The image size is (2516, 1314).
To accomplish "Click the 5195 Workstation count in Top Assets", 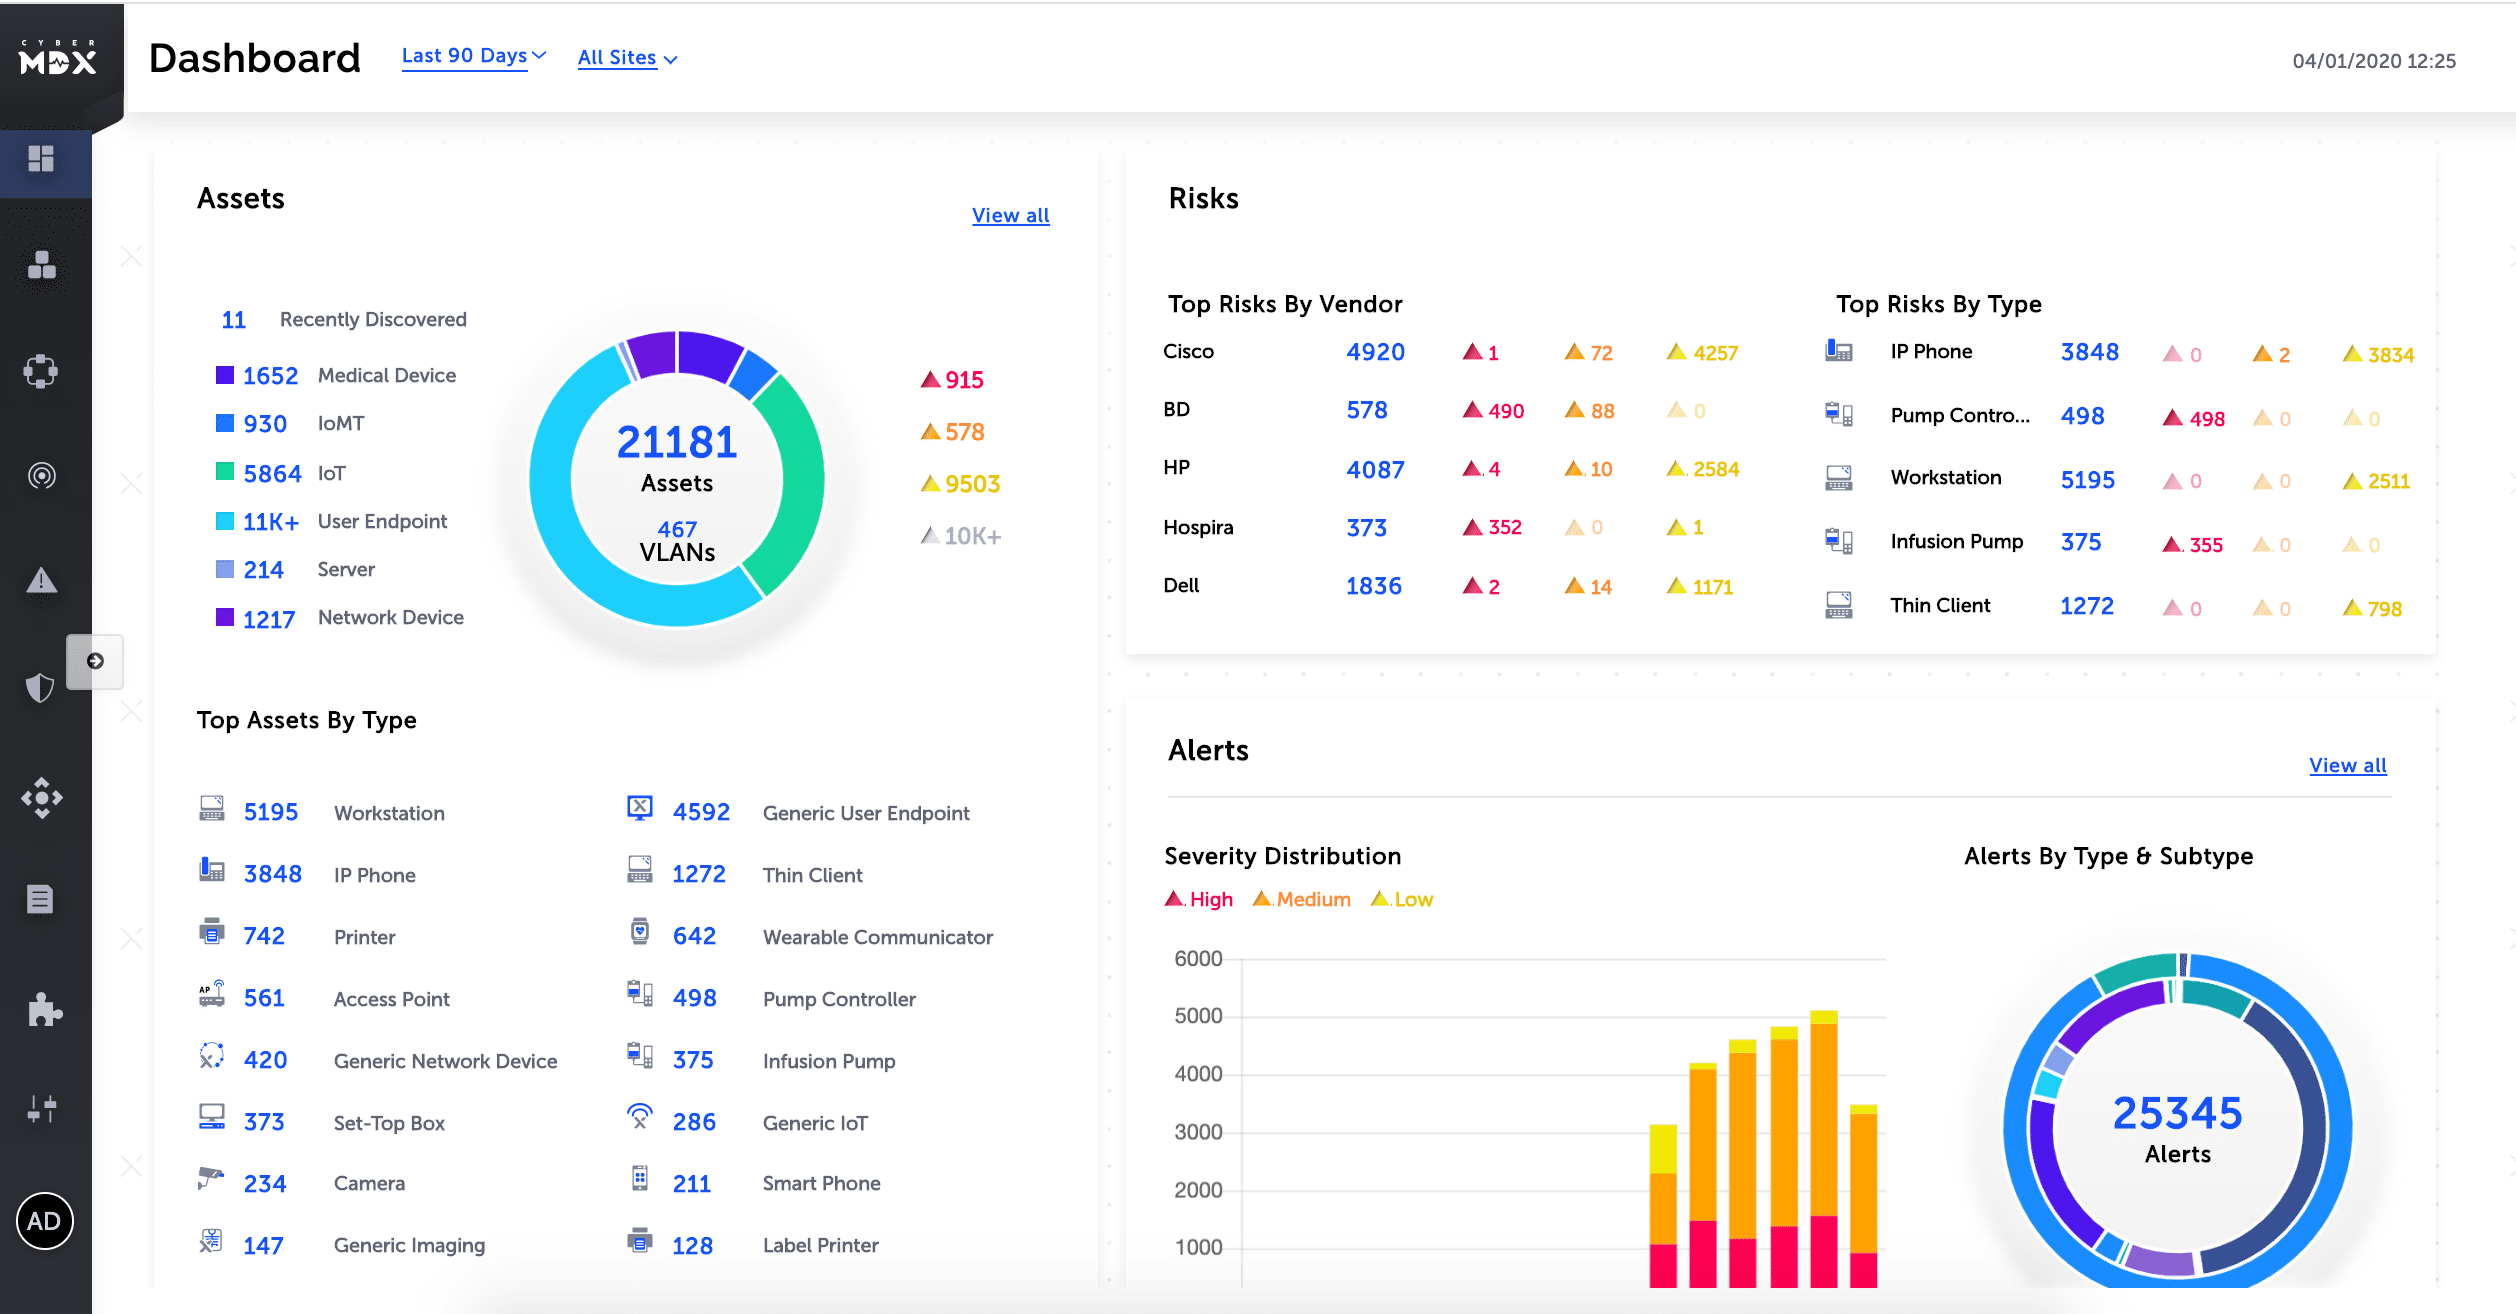I will (x=270, y=812).
